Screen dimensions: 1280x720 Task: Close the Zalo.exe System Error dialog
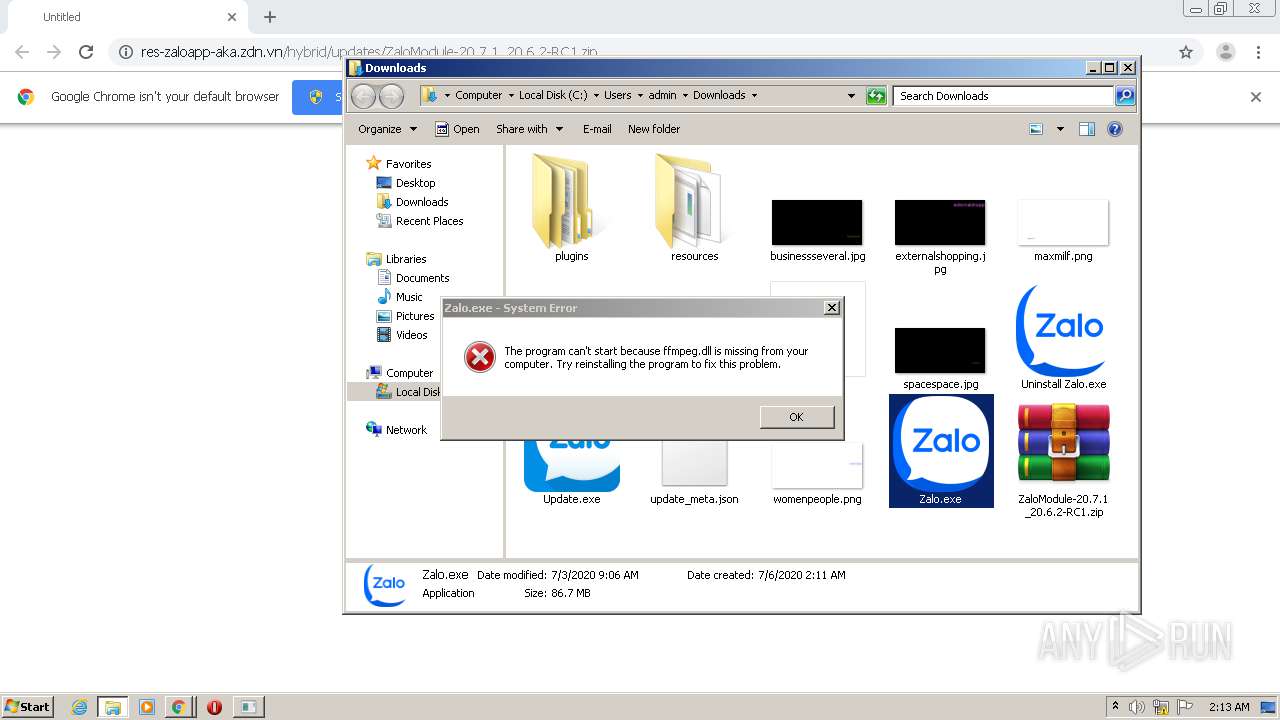[831, 308]
